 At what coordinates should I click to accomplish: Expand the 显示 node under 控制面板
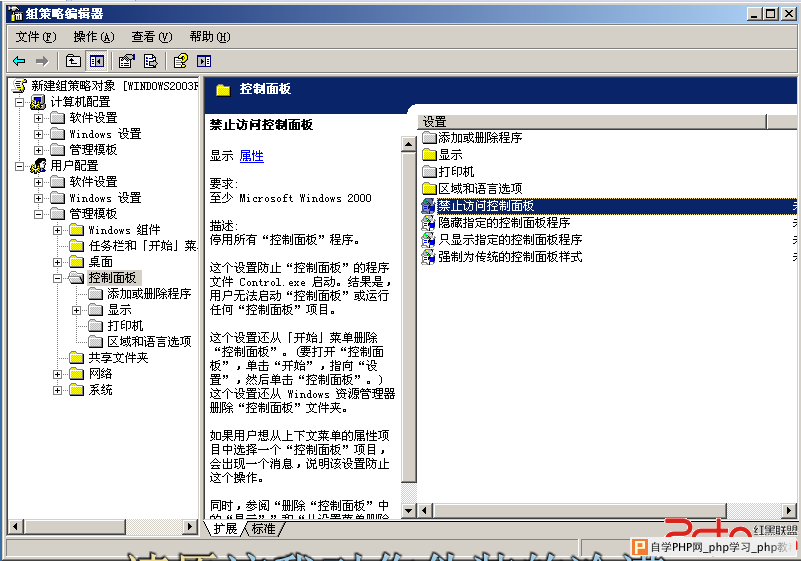point(76,310)
